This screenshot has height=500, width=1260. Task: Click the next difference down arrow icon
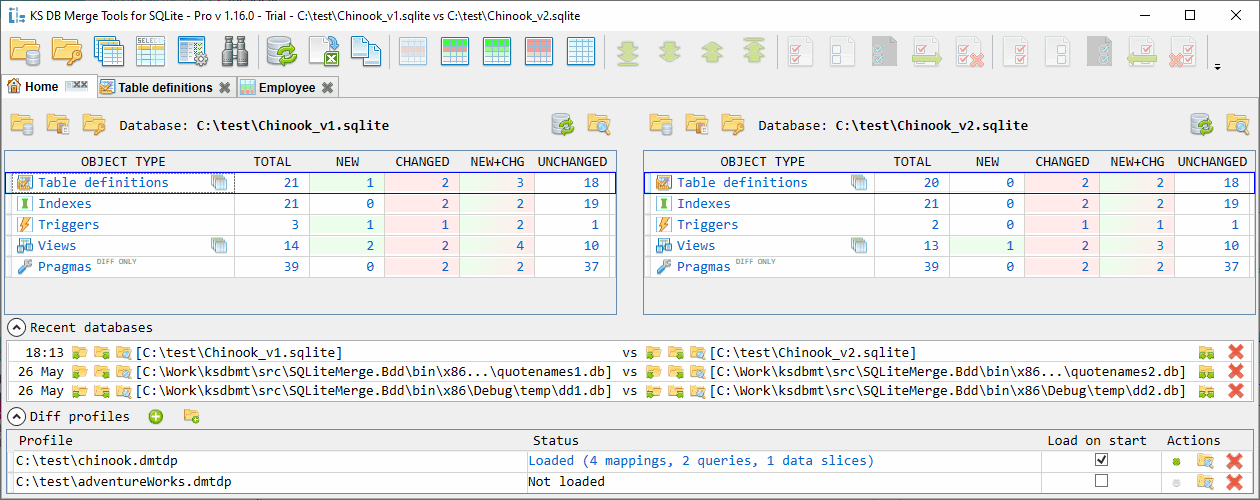[670, 51]
